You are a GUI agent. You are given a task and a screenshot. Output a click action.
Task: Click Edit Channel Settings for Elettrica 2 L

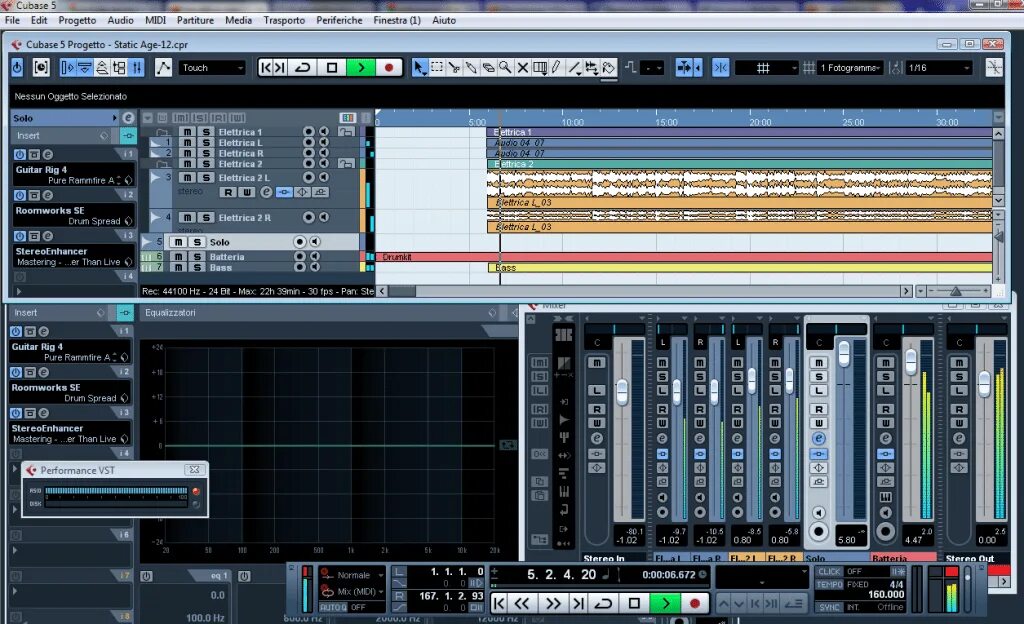266,192
